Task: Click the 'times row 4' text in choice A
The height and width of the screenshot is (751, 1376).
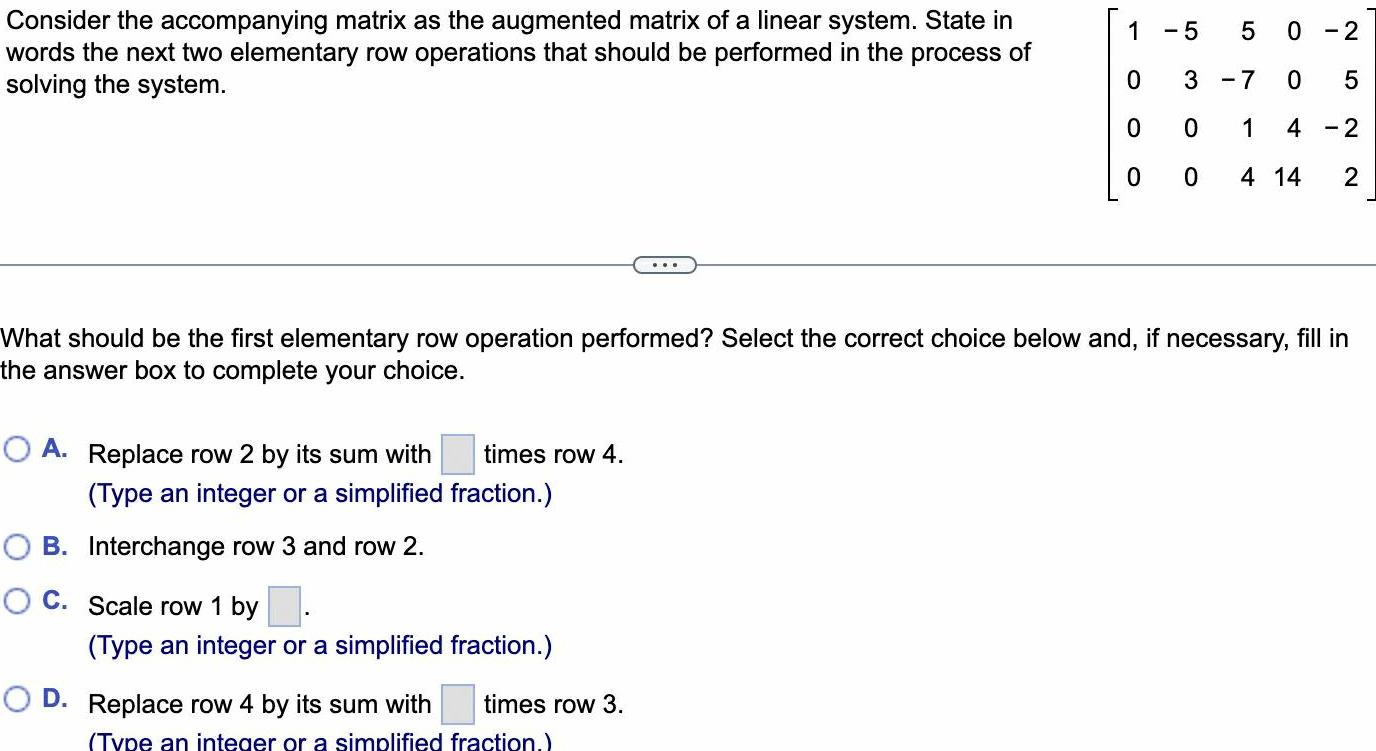Action: tap(551, 454)
